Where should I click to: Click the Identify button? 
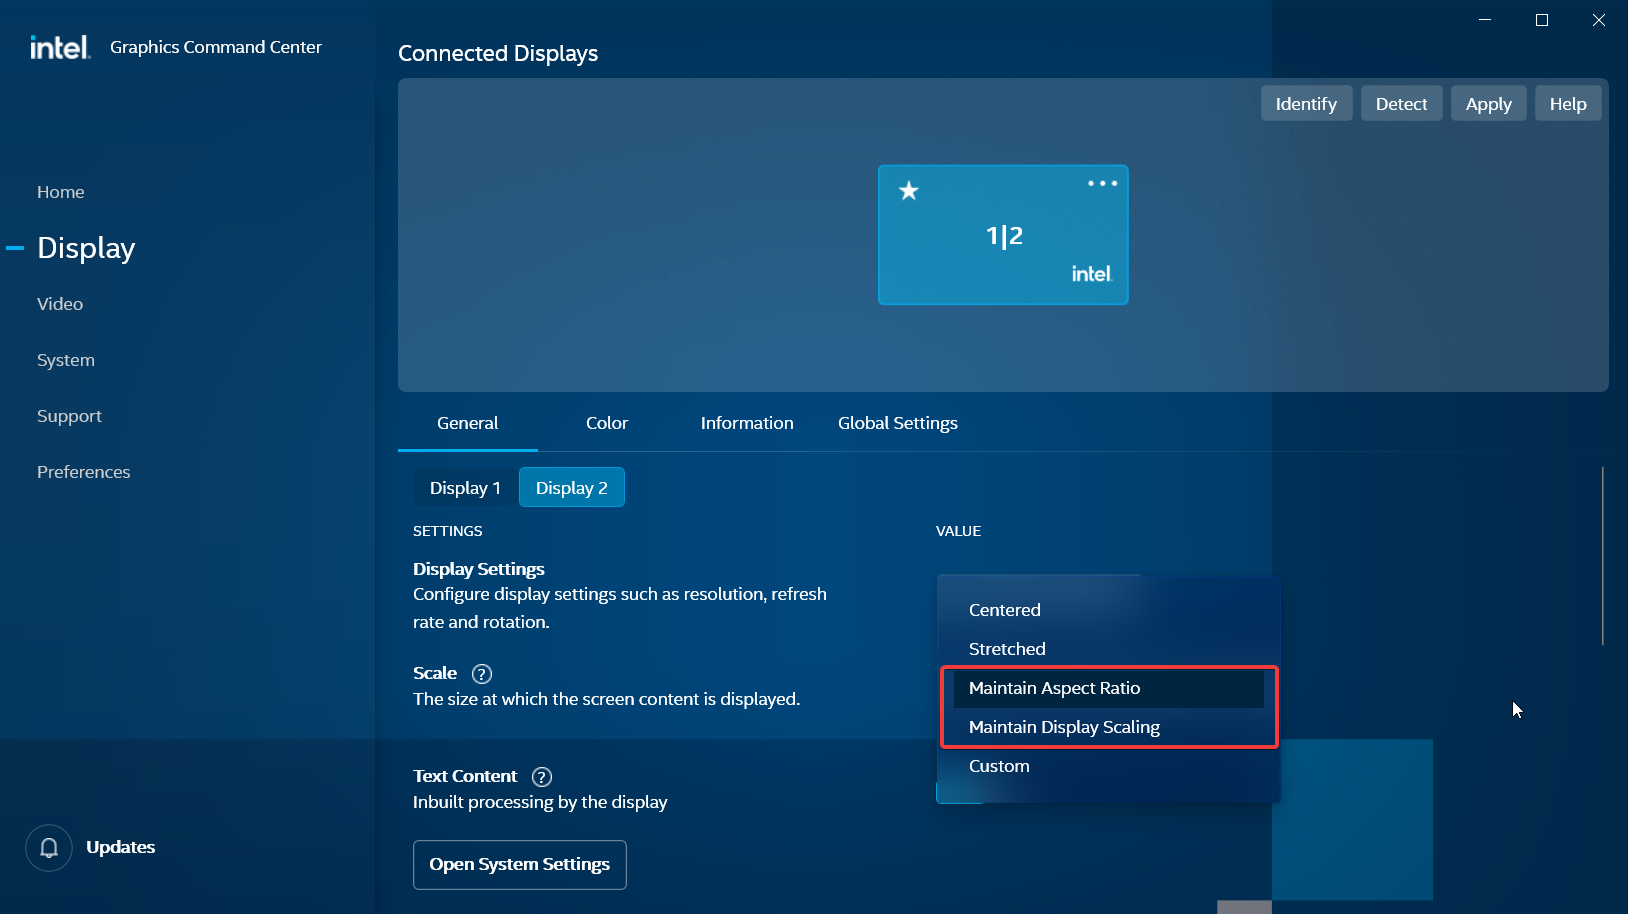click(x=1306, y=104)
